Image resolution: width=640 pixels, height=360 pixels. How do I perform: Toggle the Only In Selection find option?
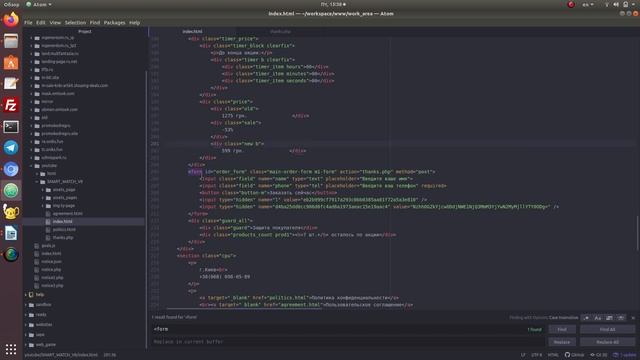[x=609, y=318]
